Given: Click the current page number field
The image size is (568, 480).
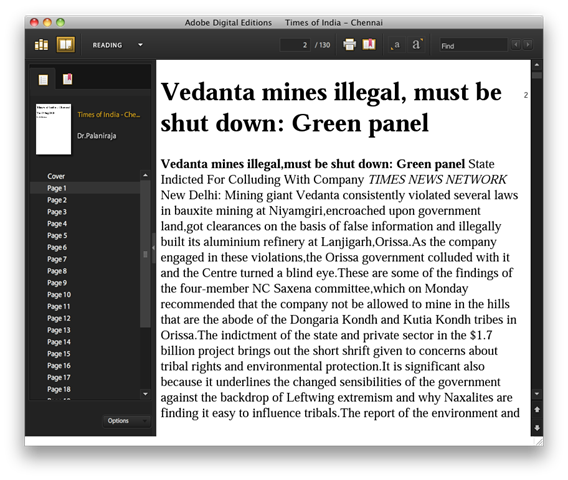Looking at the screenshot, I should click(x=295, y=45).
